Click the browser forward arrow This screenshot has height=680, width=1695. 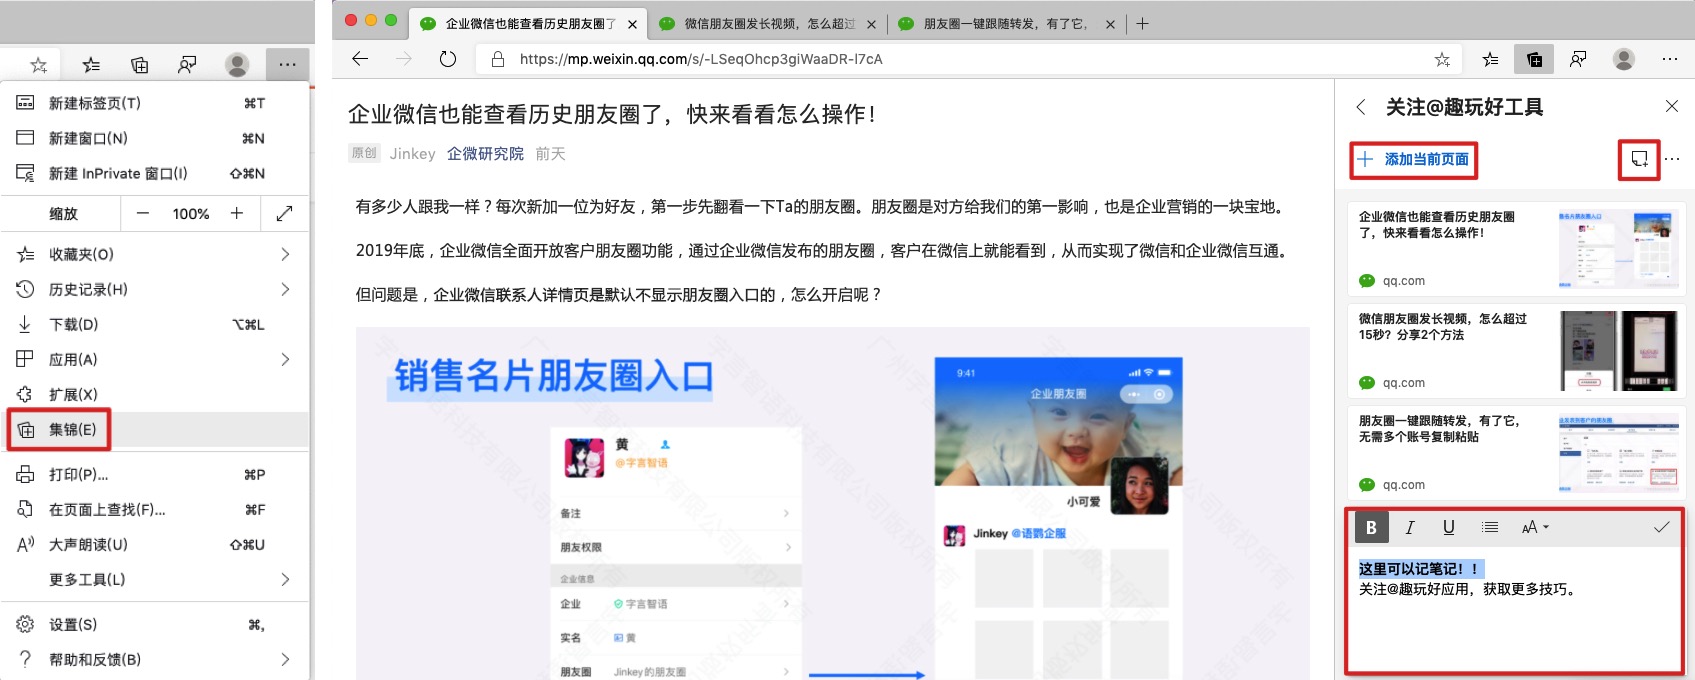pos(403,59)
